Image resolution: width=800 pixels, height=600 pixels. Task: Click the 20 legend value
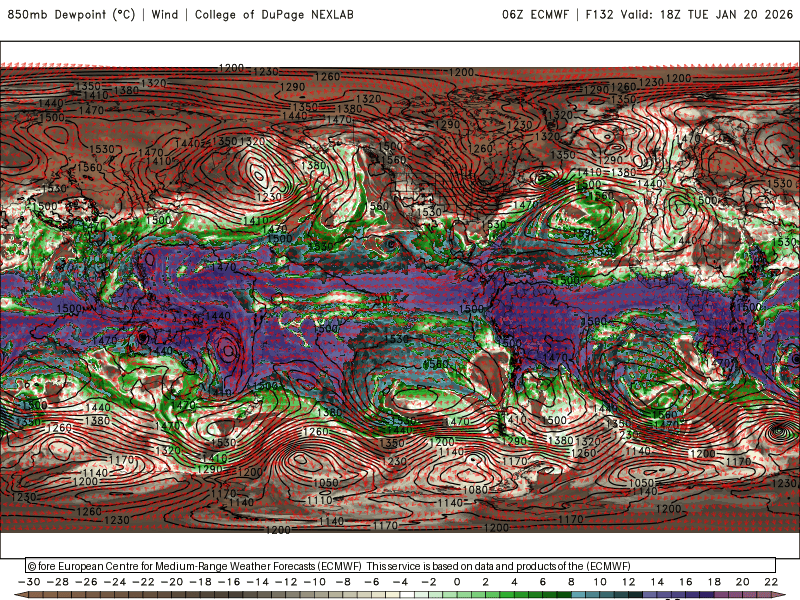coord(743,582)
